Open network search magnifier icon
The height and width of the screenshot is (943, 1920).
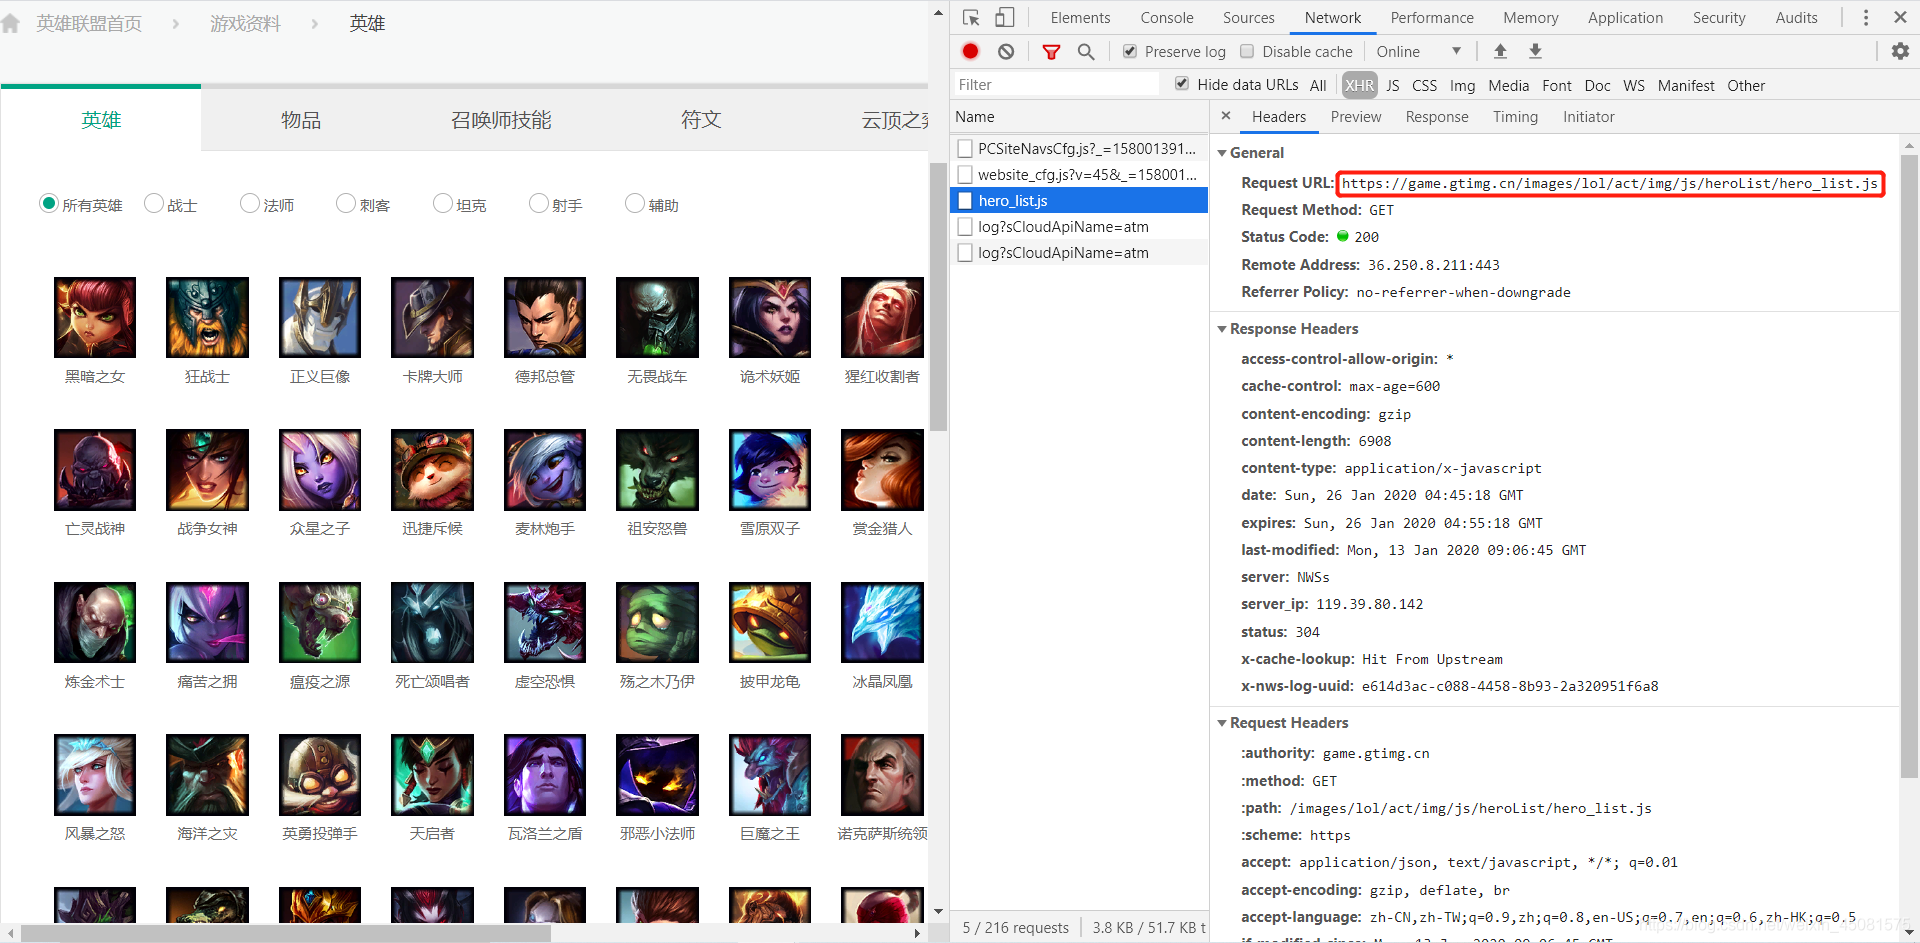[x=1086, y=51]
